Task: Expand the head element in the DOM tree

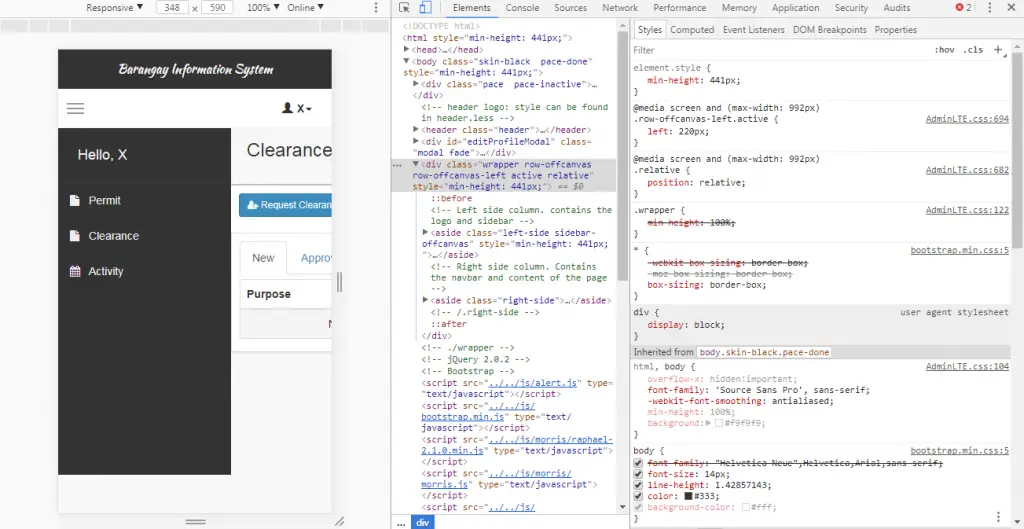Action: tap(407, 49)
